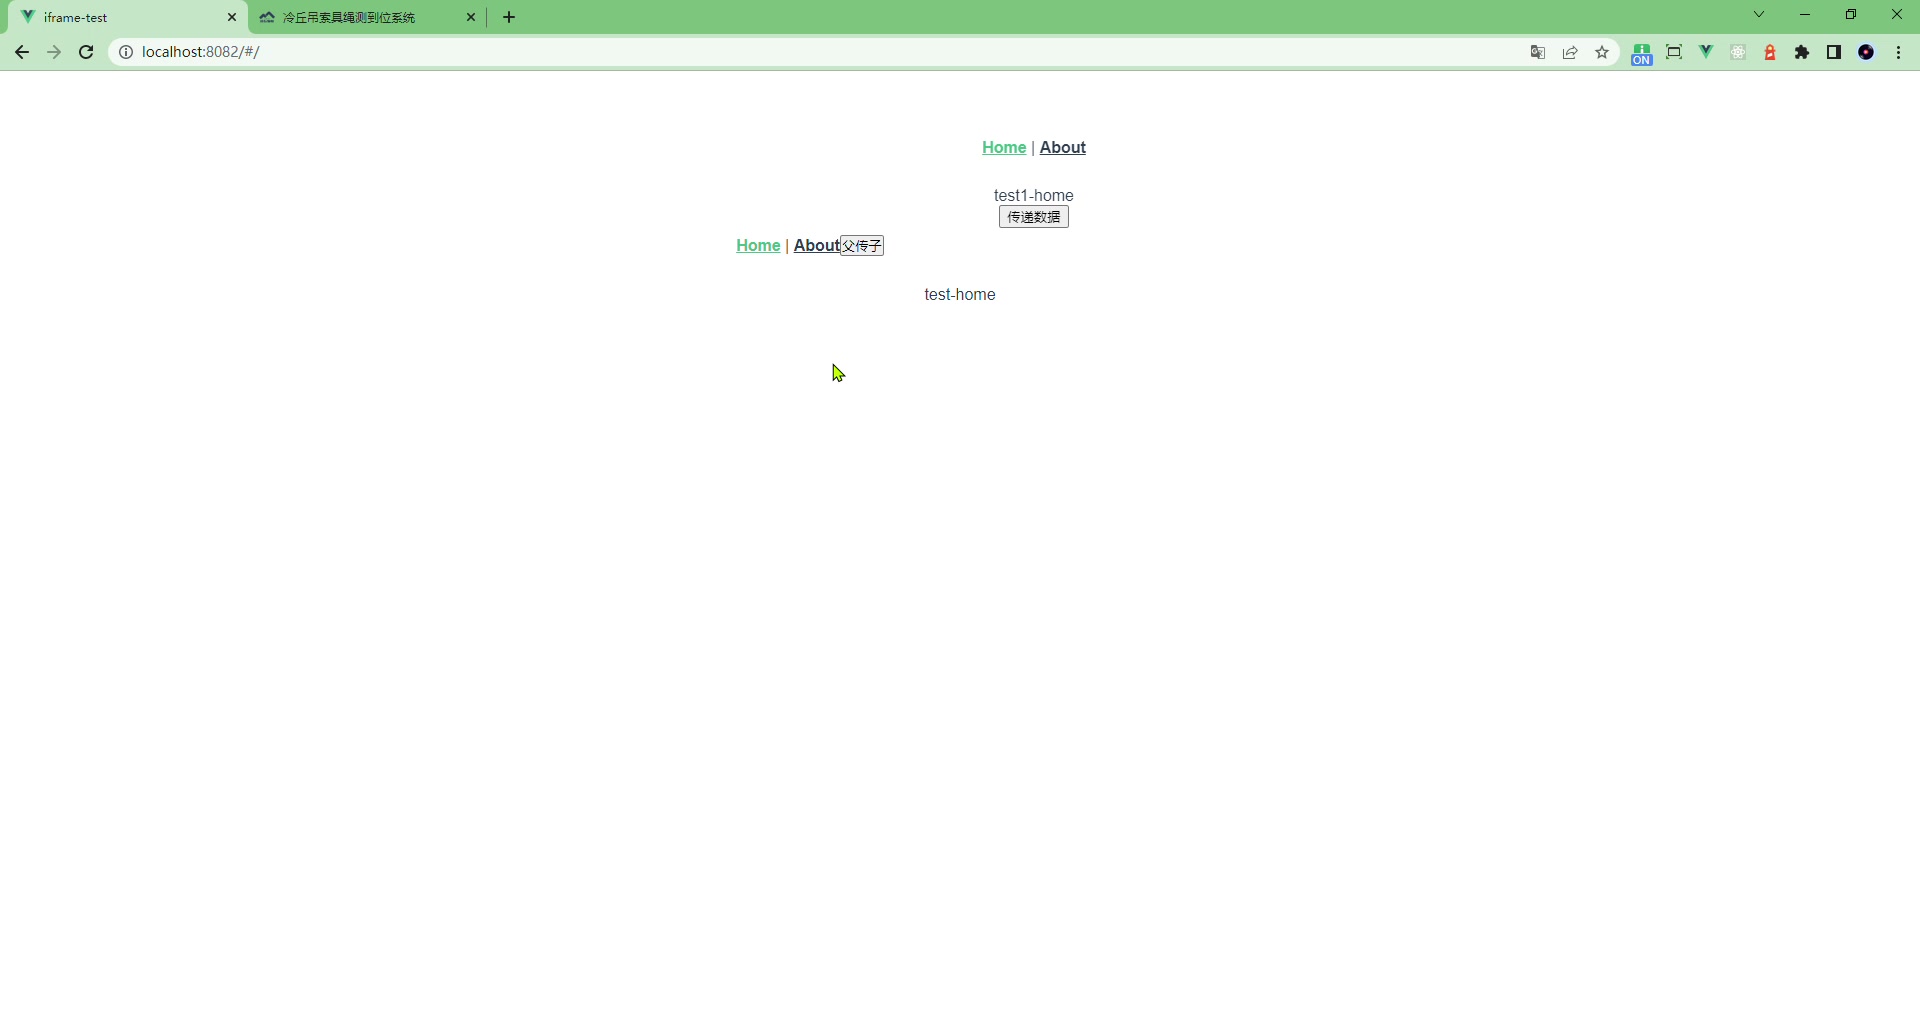The width and height of the screenshot is (1920, 1032).
Task: Open the profile avatar menu
Action: point(1866,53)
